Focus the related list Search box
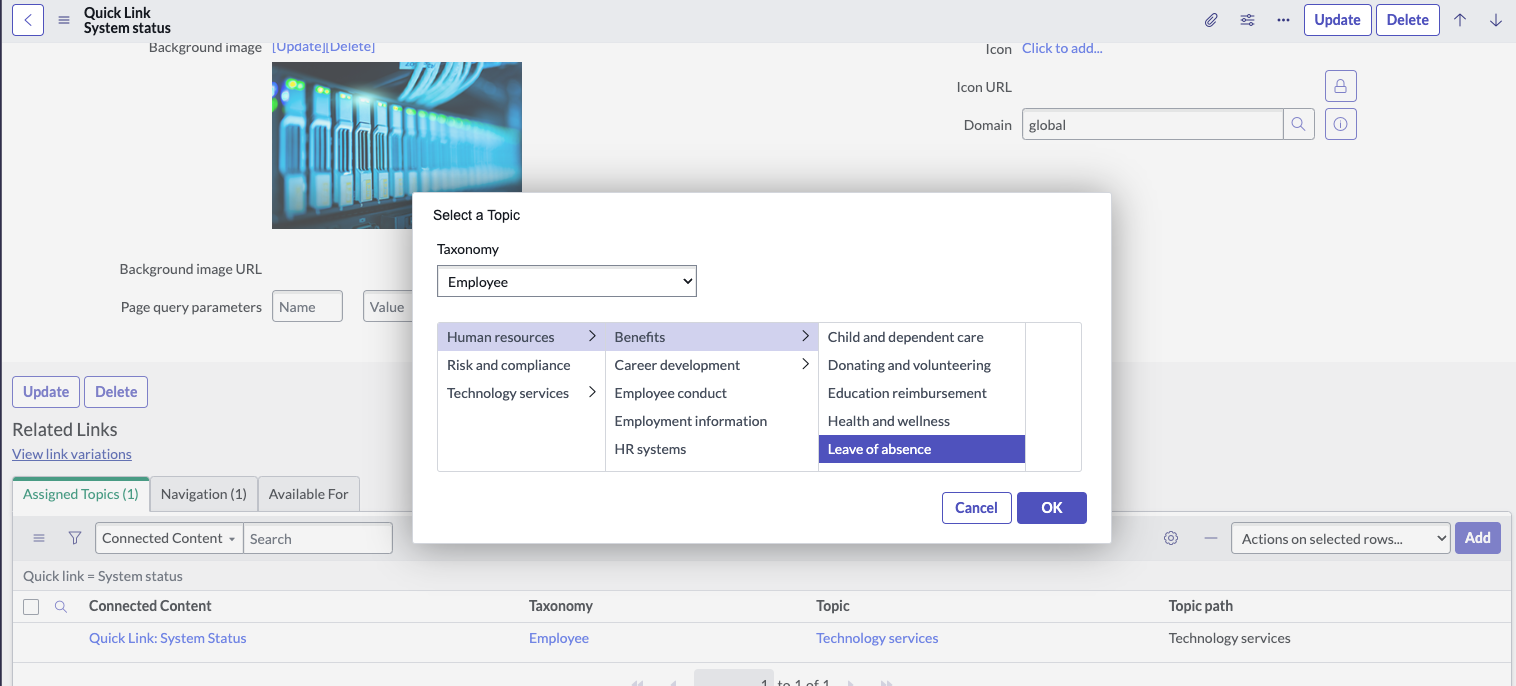This screenshot has height=686, width=1516. tap(318, 538)
